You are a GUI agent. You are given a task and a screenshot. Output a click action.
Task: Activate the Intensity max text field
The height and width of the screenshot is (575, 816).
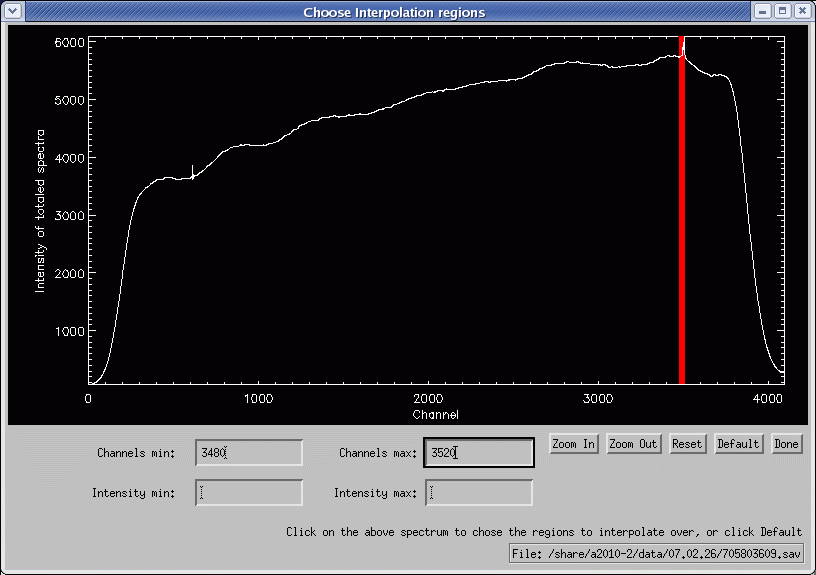coord(479,493)
